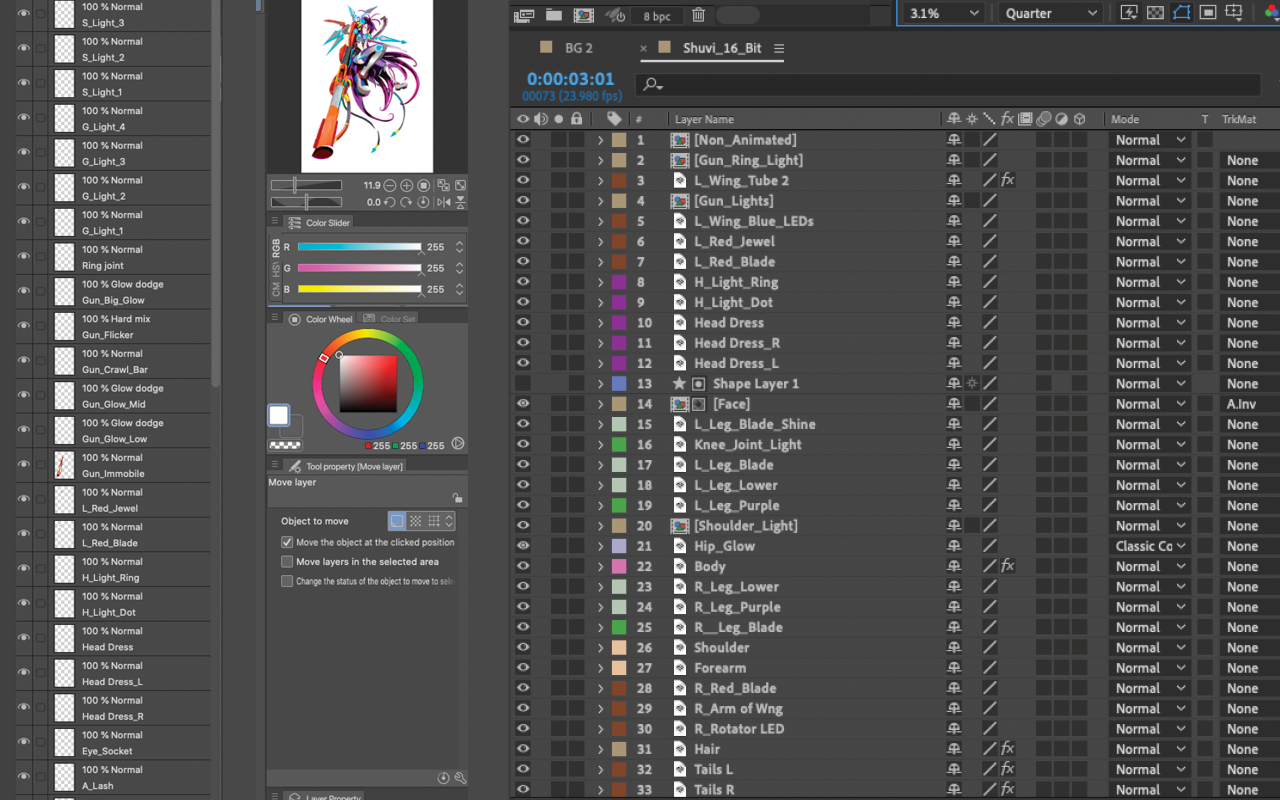Toggle the effects switch on L_Wing_Tube 2
This screenshot has height=800, width=1280.
(x=1007, y=181)
